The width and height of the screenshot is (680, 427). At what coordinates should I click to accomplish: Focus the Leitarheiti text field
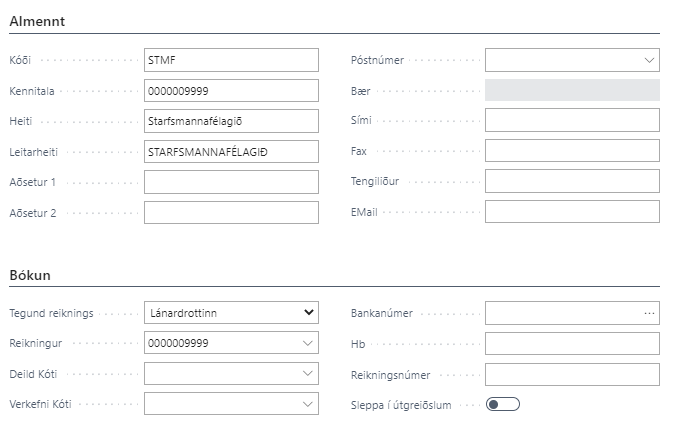pos(230,151)
